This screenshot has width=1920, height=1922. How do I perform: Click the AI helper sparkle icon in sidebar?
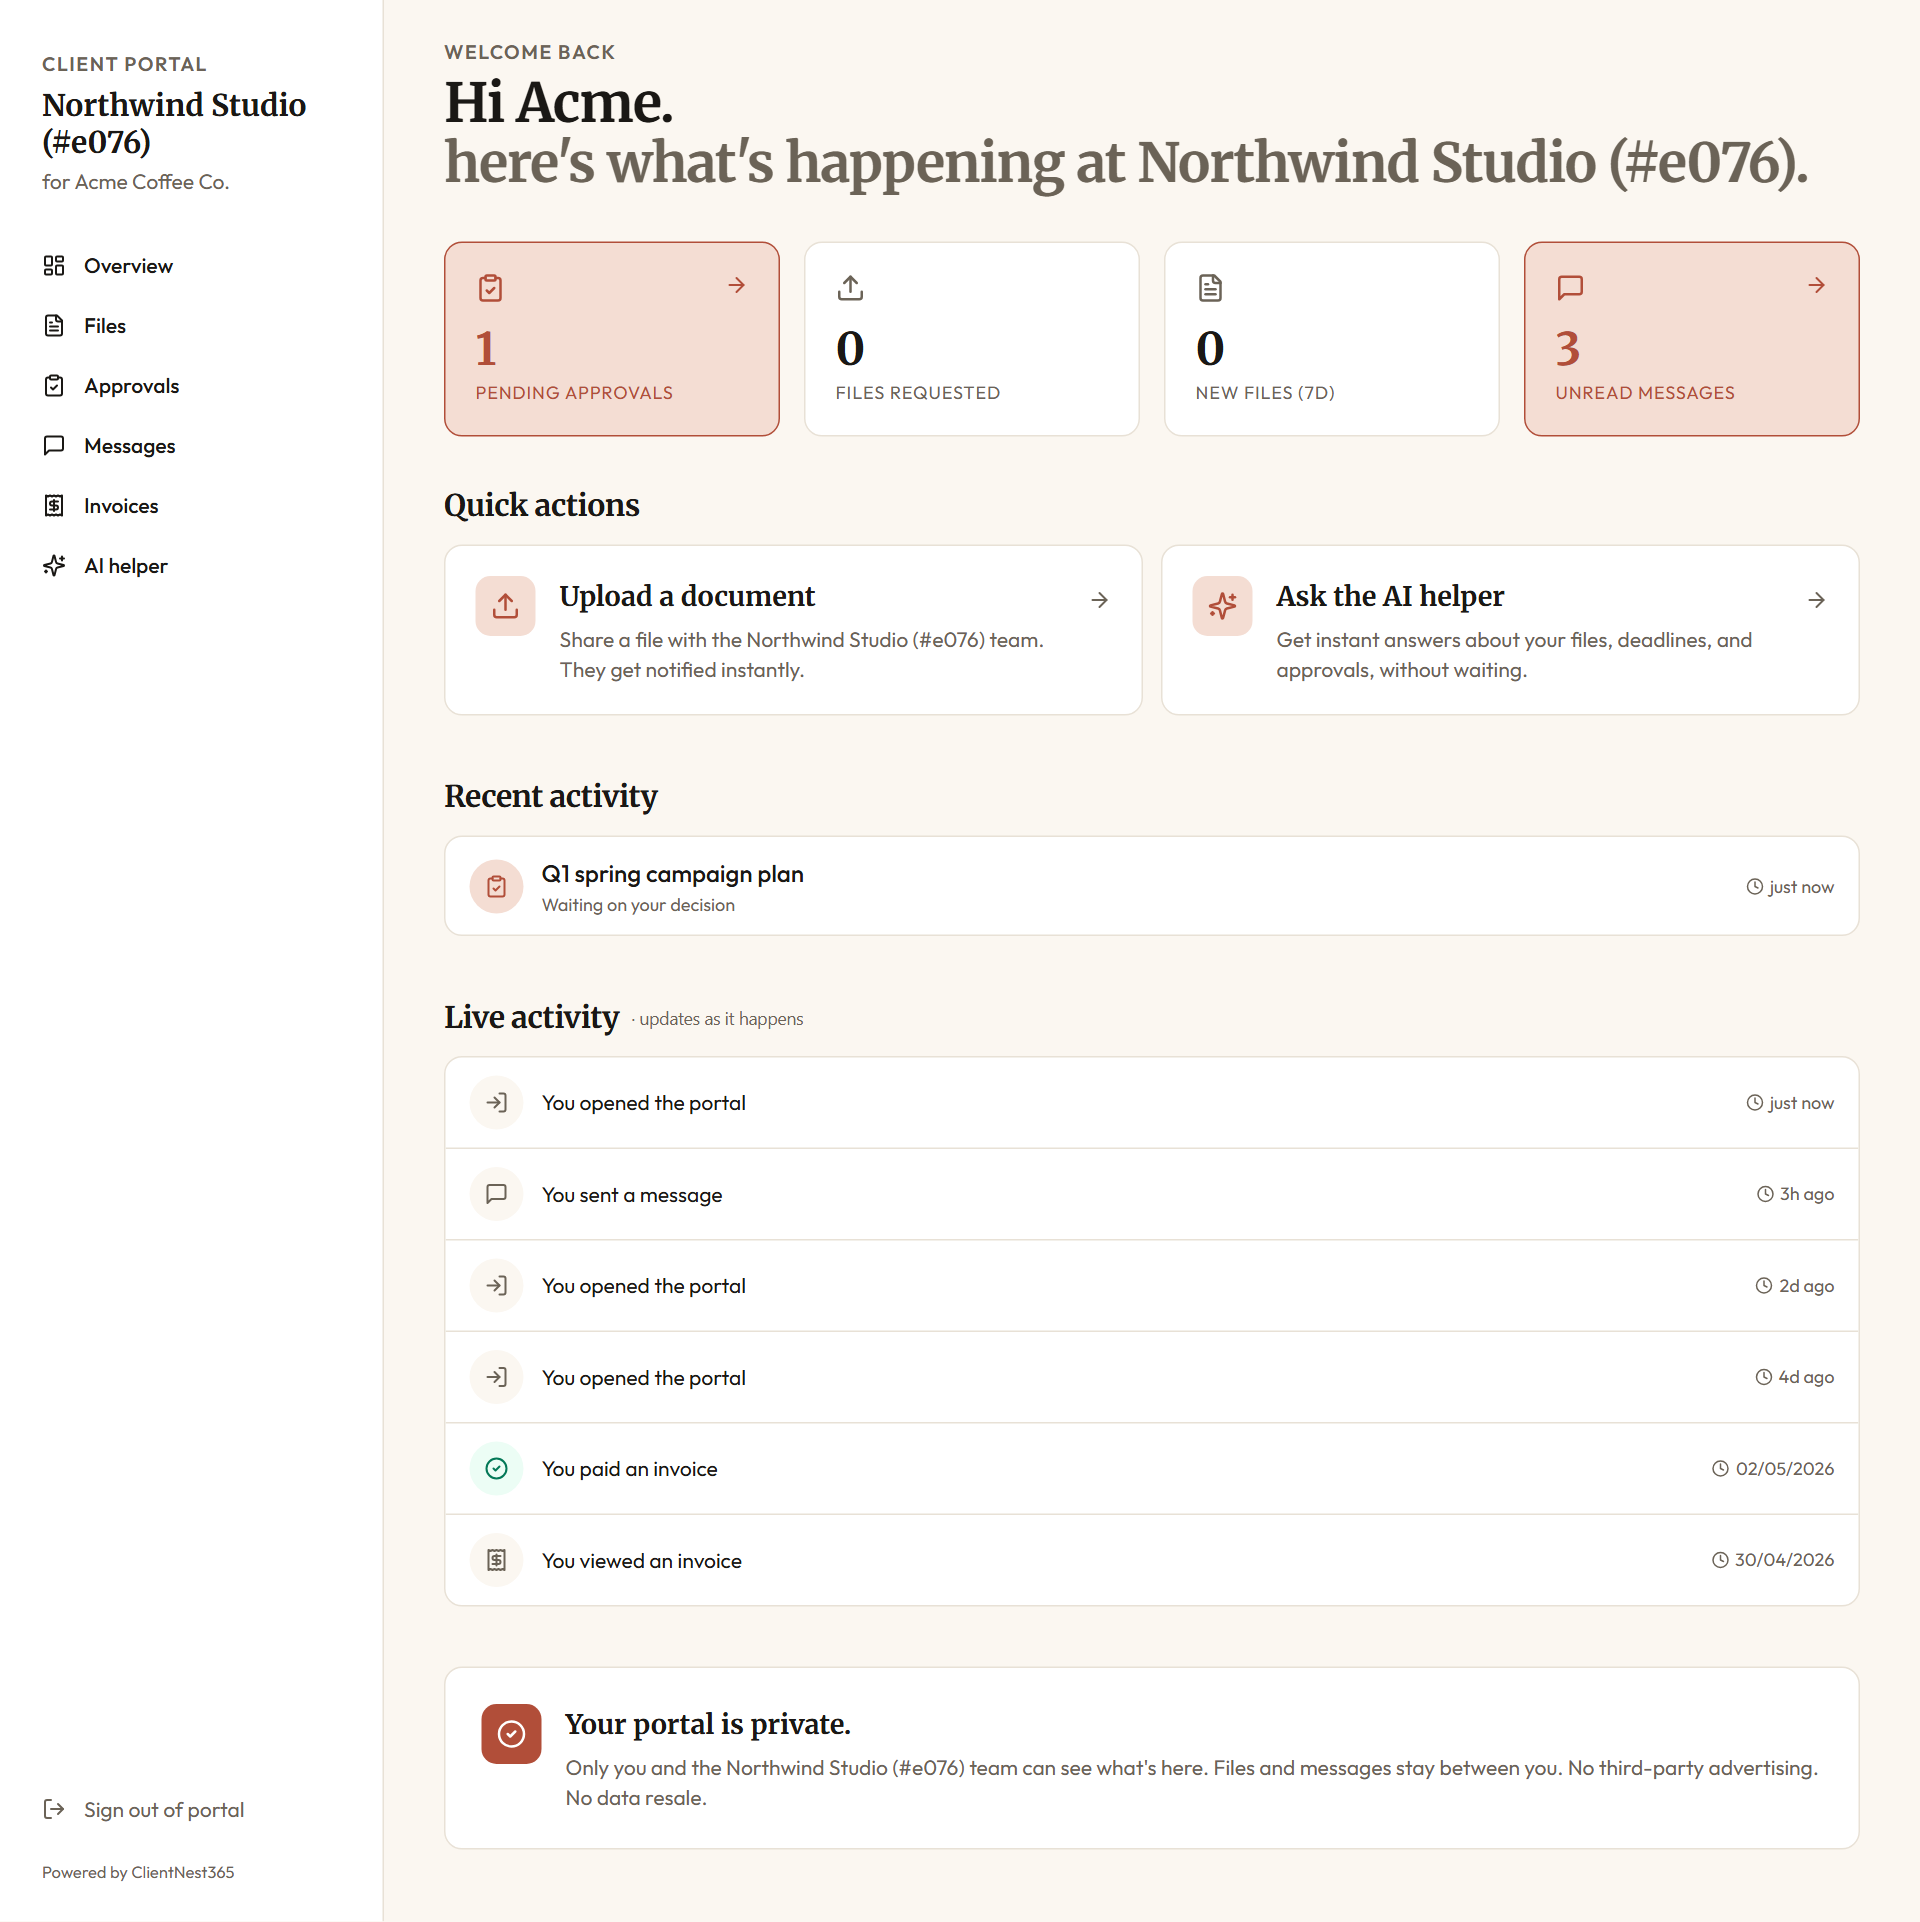click(x=54, y=566)
